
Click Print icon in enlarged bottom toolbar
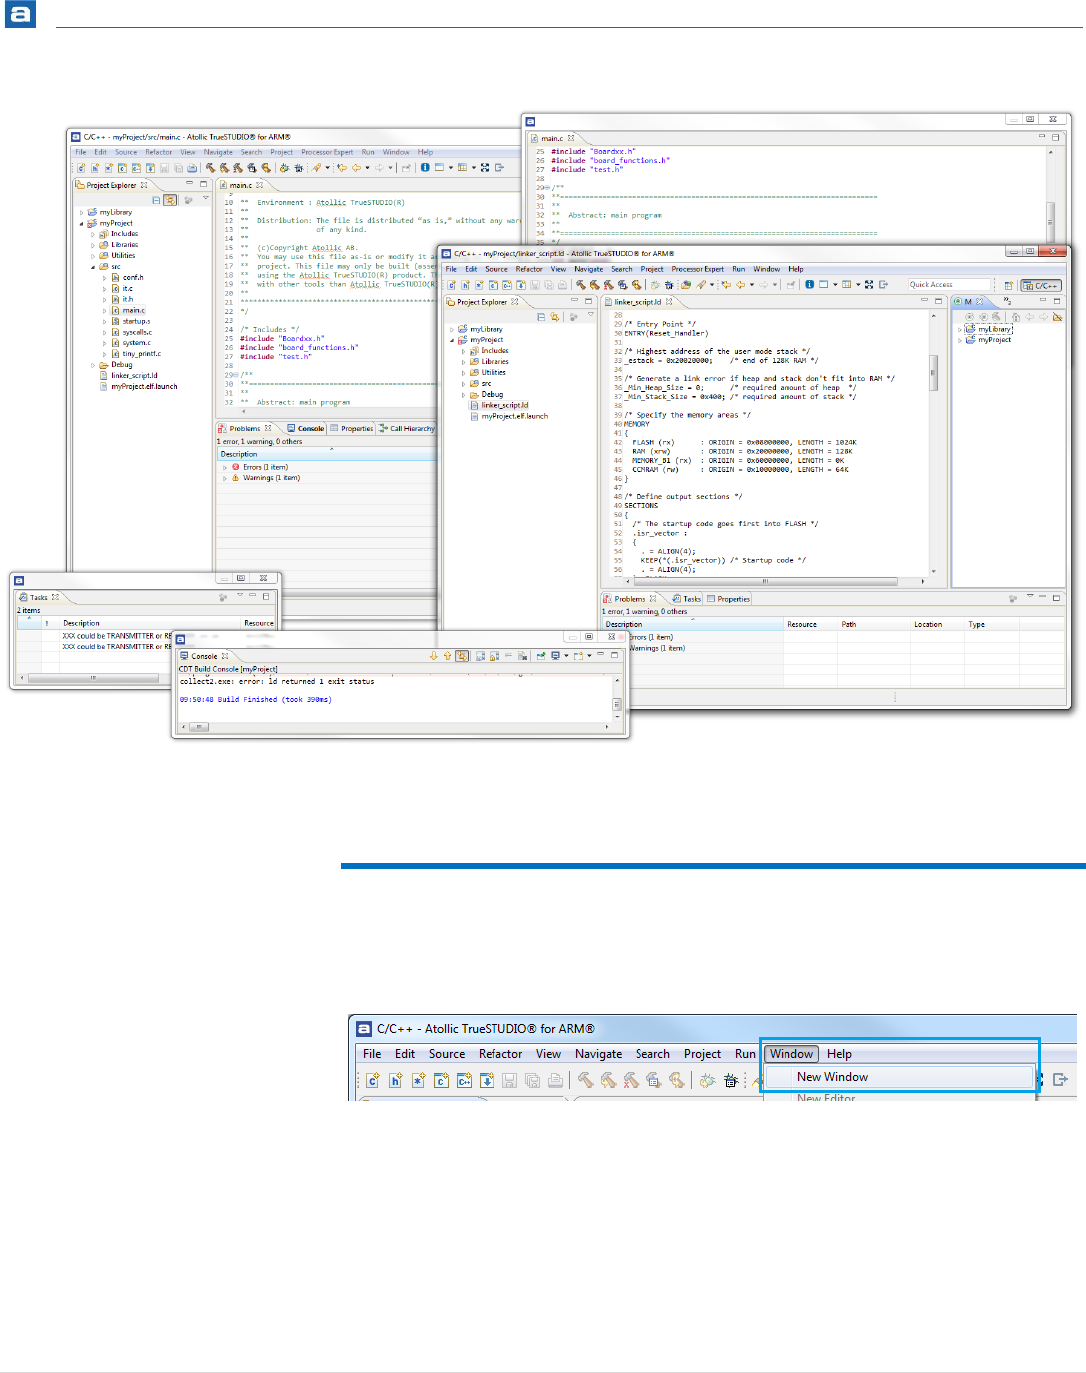click(555, 1080)
